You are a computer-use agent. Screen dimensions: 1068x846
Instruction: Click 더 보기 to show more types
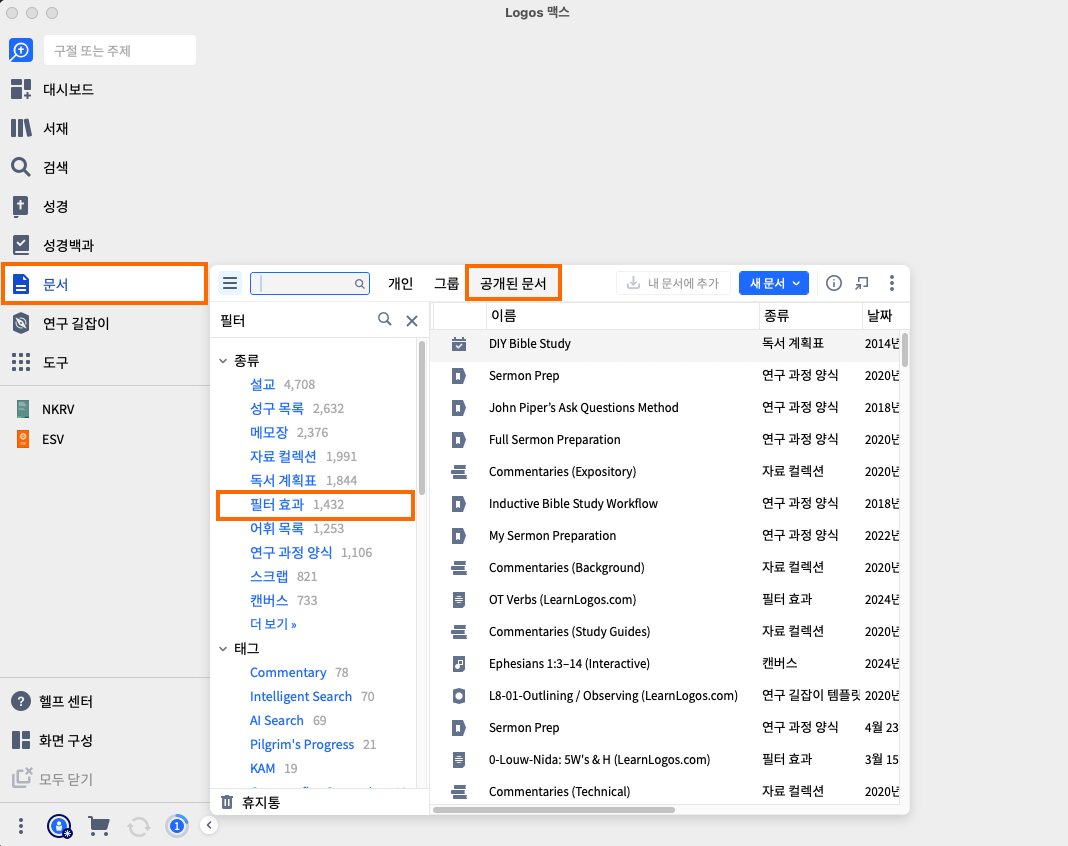(273, 623)
